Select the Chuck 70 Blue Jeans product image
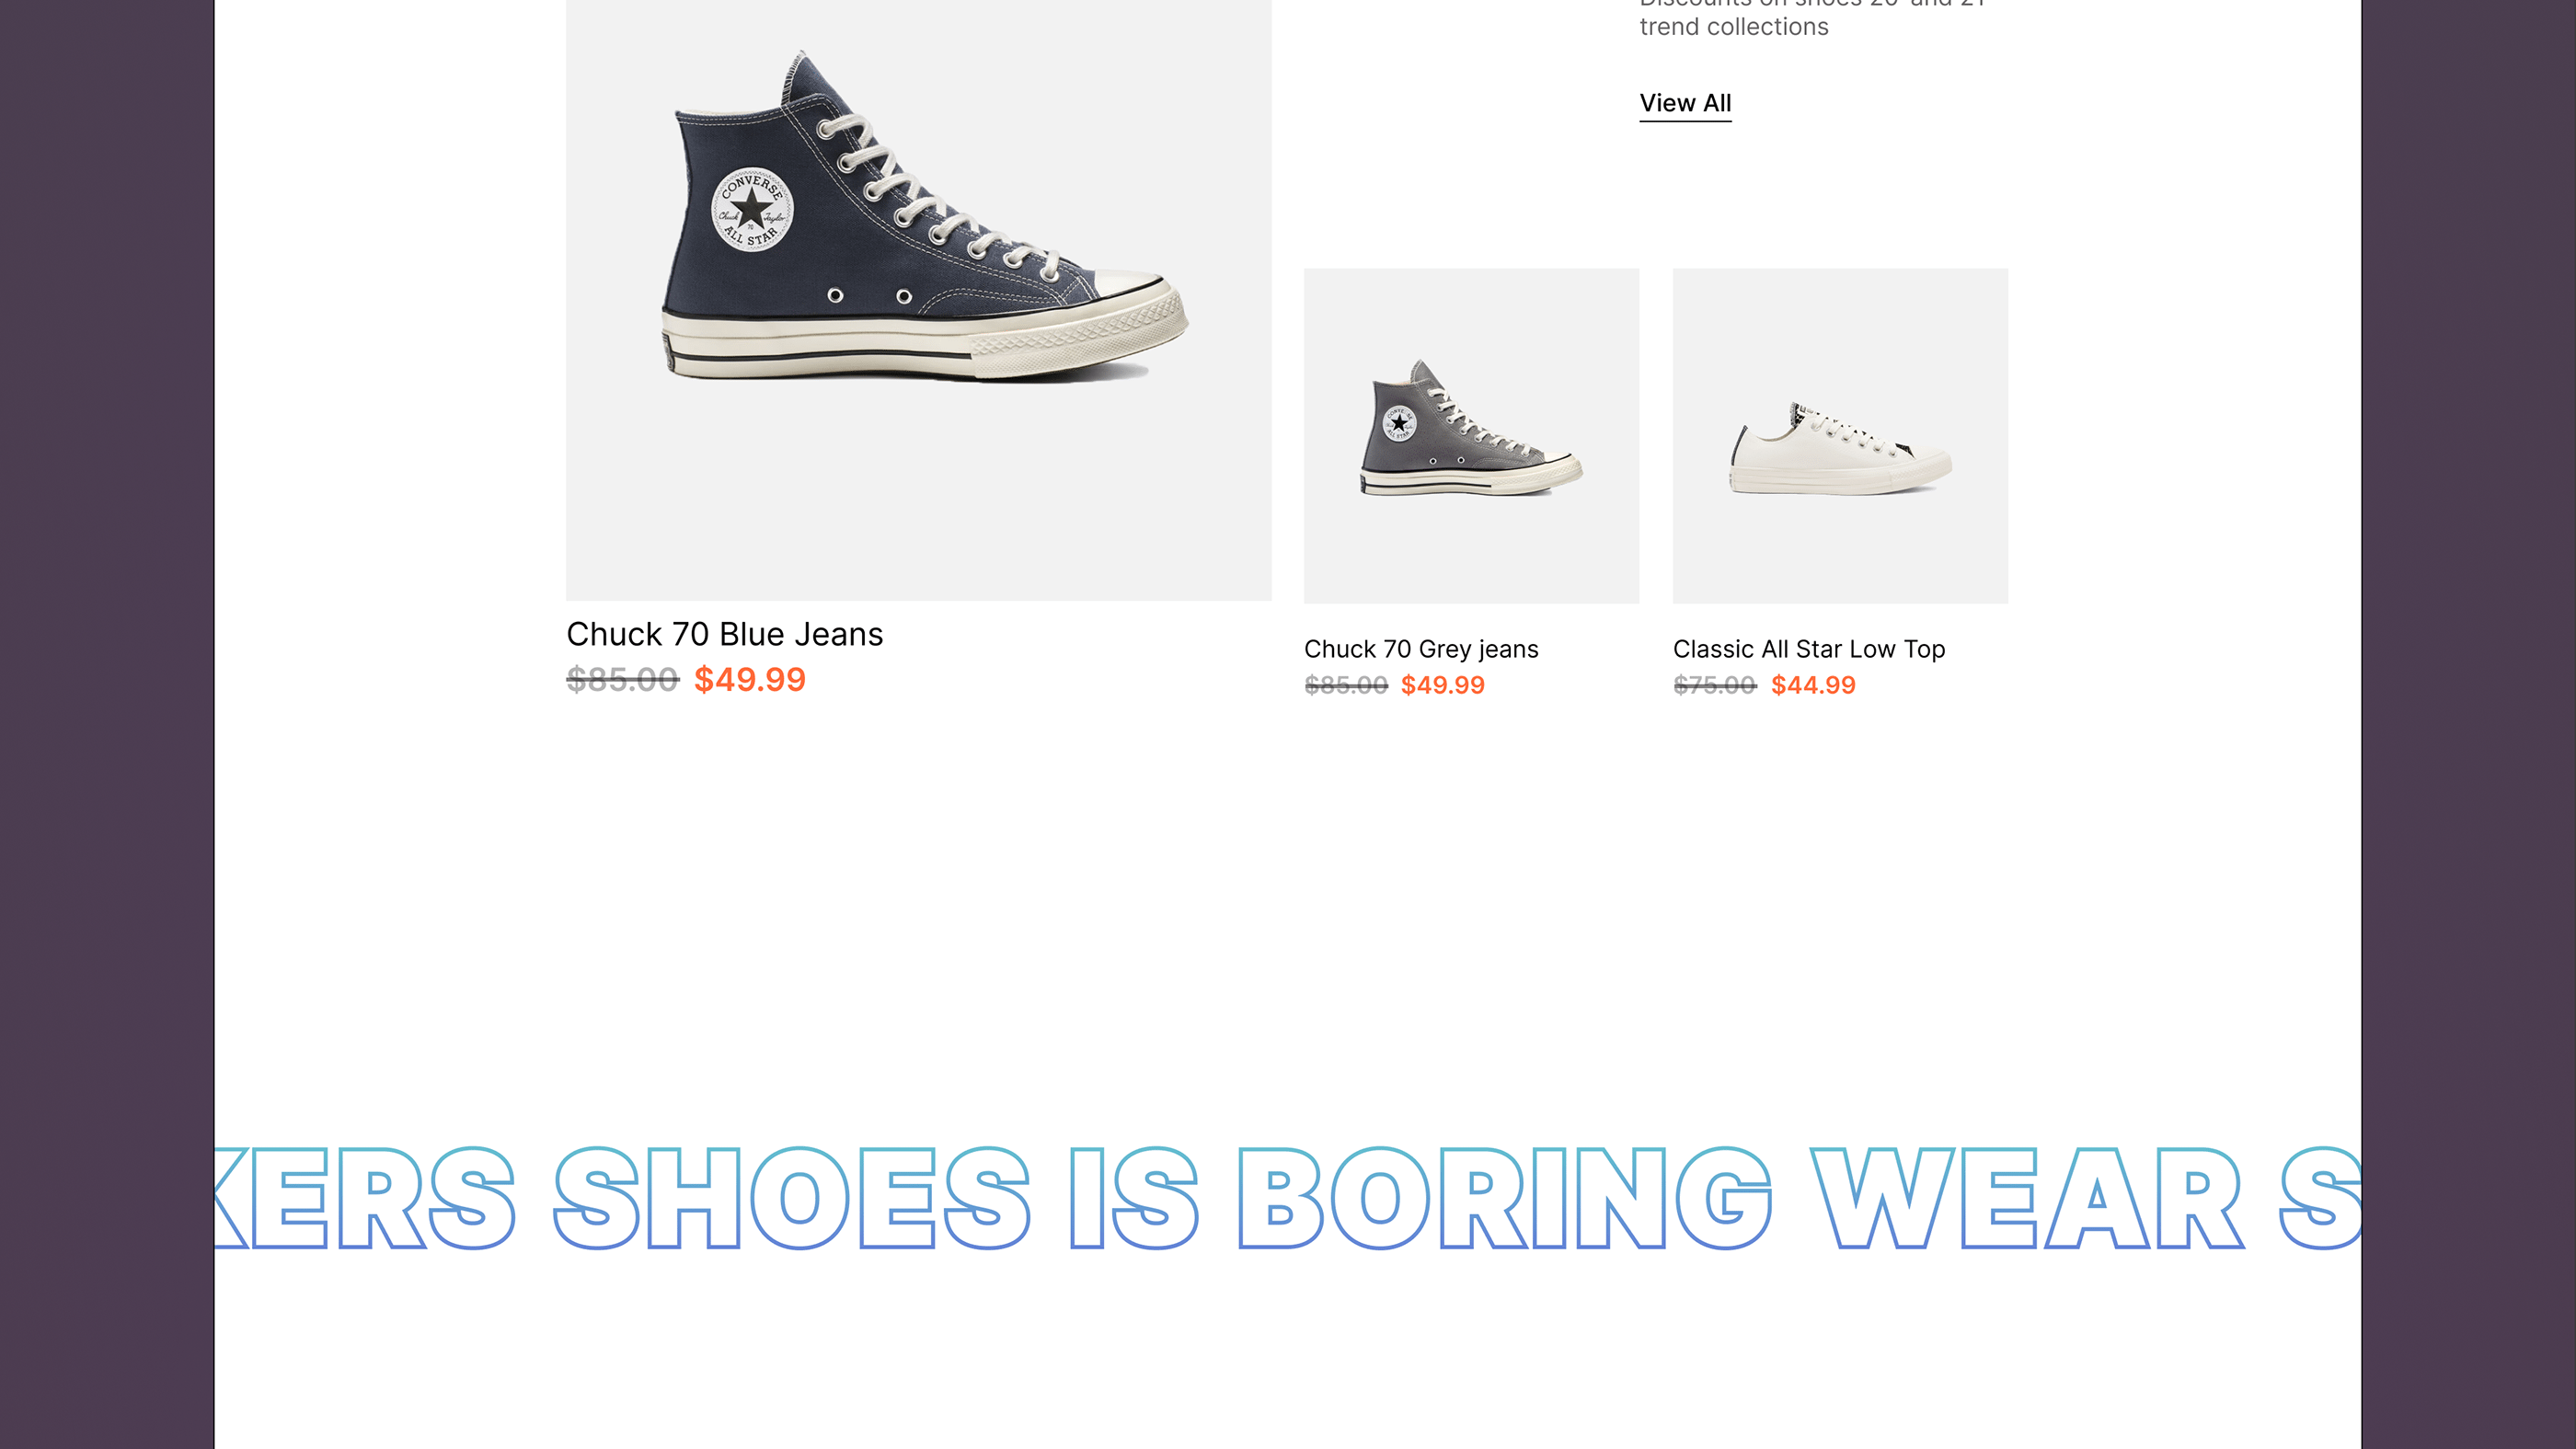Image resolution: width=2576 pixels, height=1449 pixels. click(918, 300)
